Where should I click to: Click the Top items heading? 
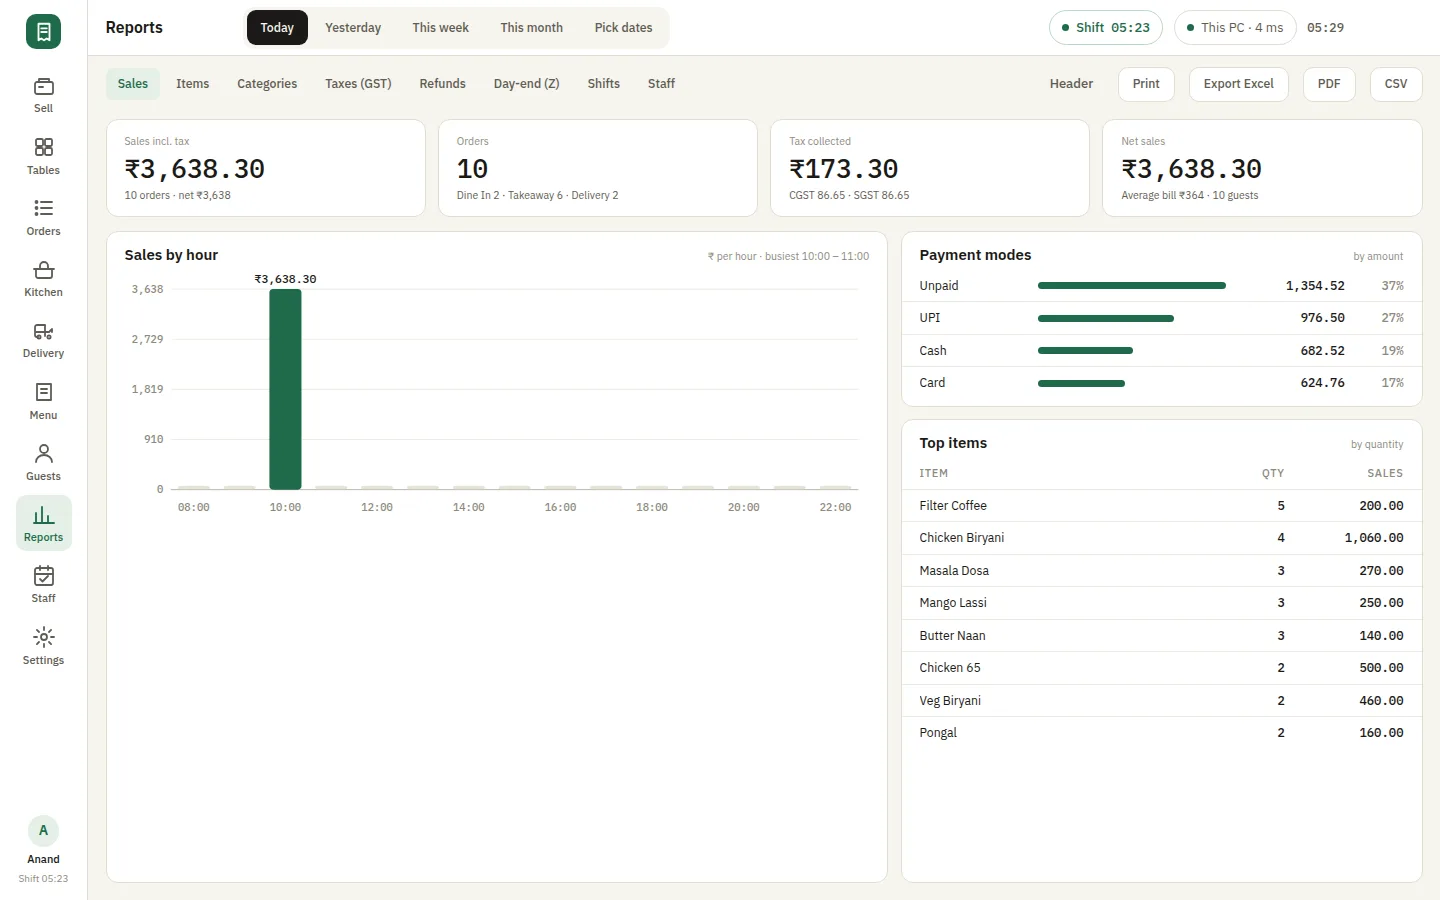point(953,443)
